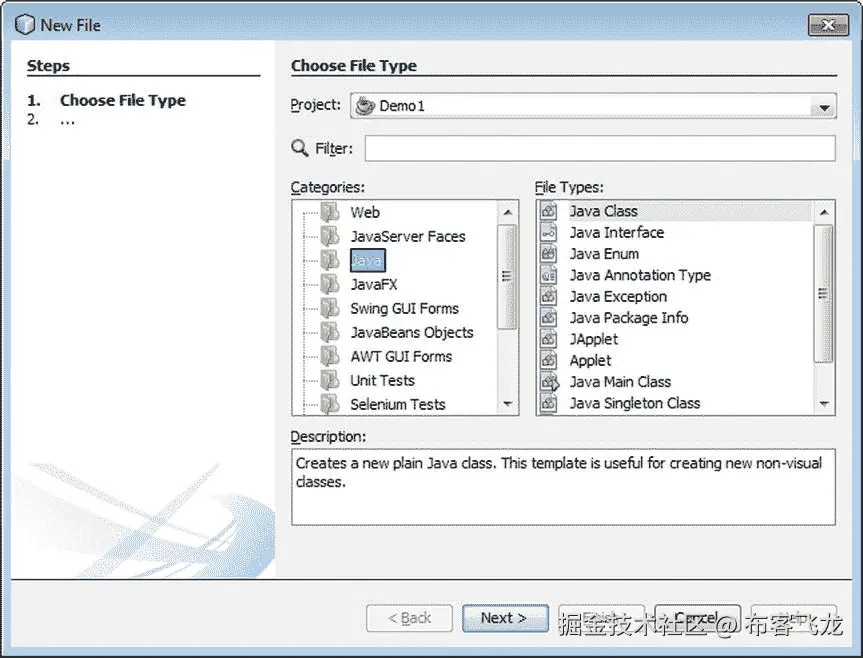The image size is (863, 658).
Task: Click the Categories list scroll up arrow
Action: [507, 212]
